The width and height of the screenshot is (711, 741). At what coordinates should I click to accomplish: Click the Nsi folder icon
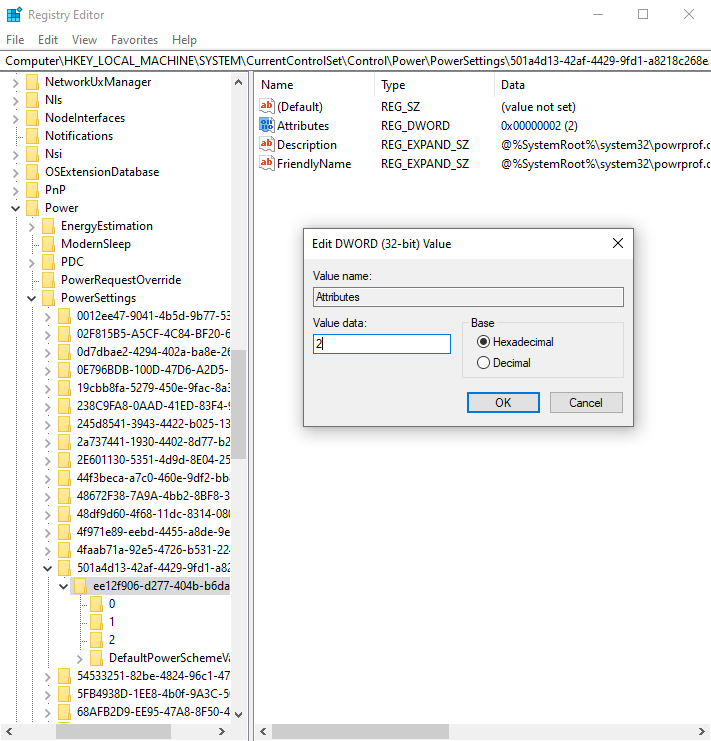pos(33,154)
